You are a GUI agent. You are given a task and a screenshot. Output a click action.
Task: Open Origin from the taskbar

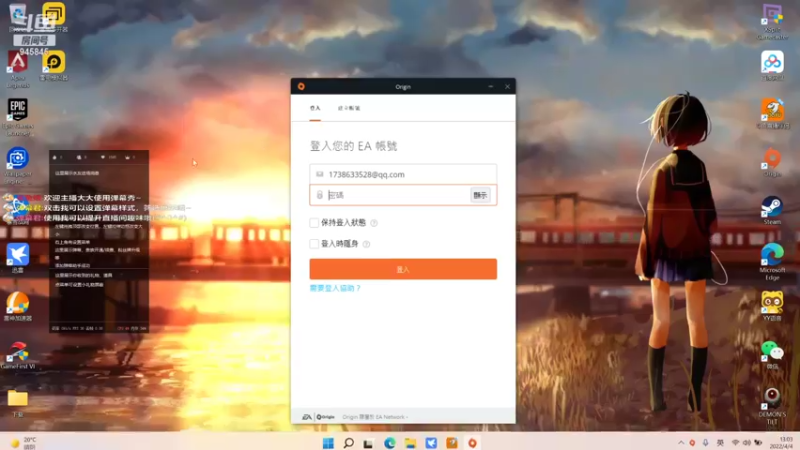[472, 443]
